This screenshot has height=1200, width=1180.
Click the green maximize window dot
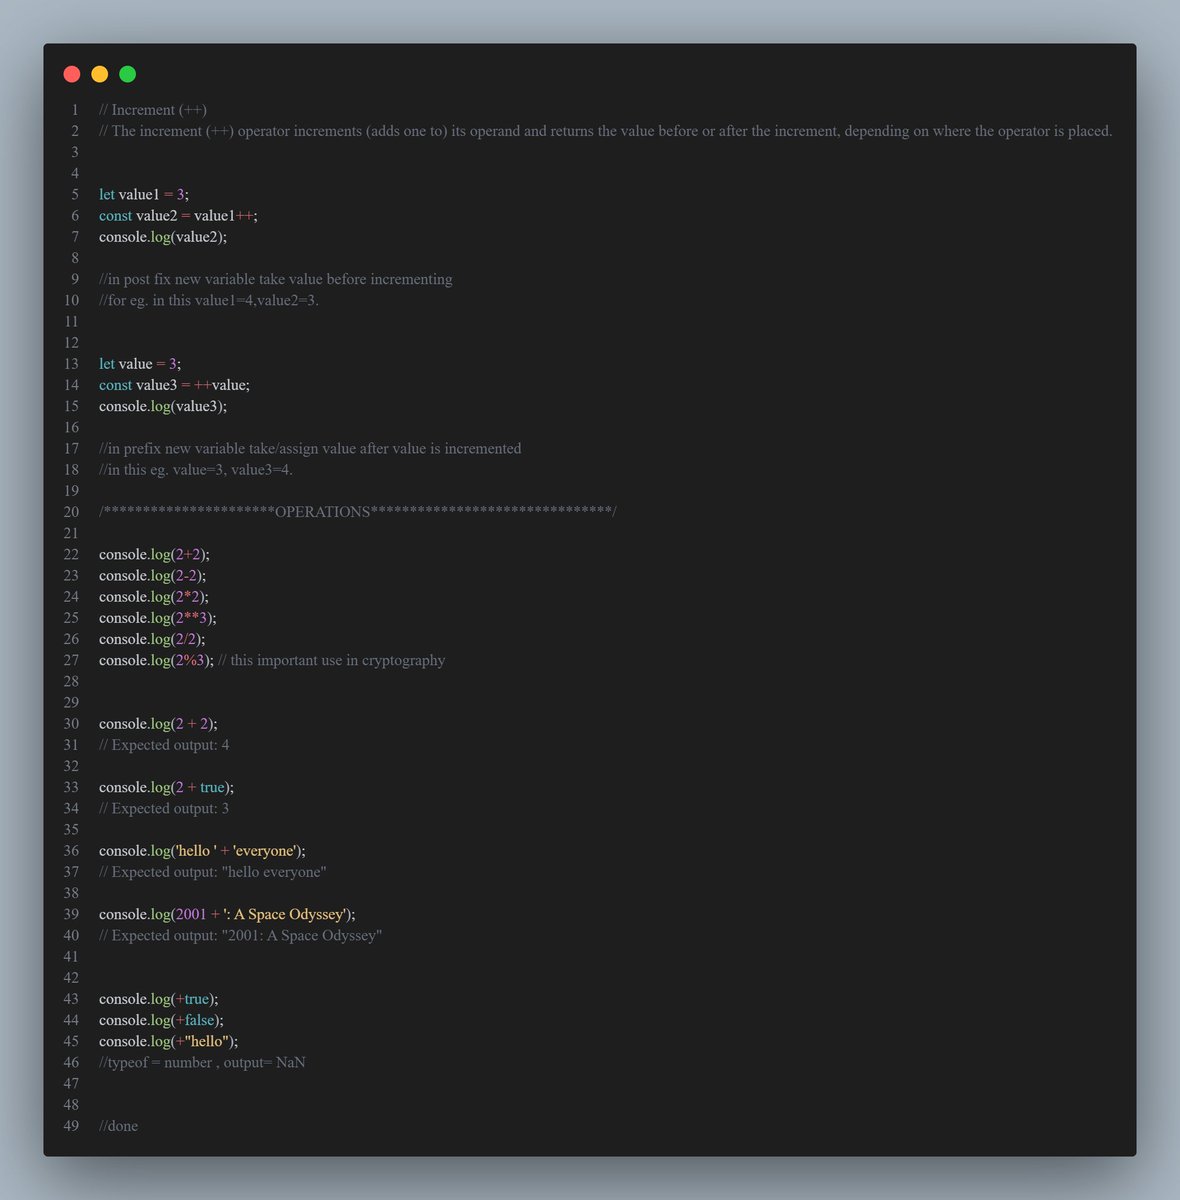coord(128,74)
